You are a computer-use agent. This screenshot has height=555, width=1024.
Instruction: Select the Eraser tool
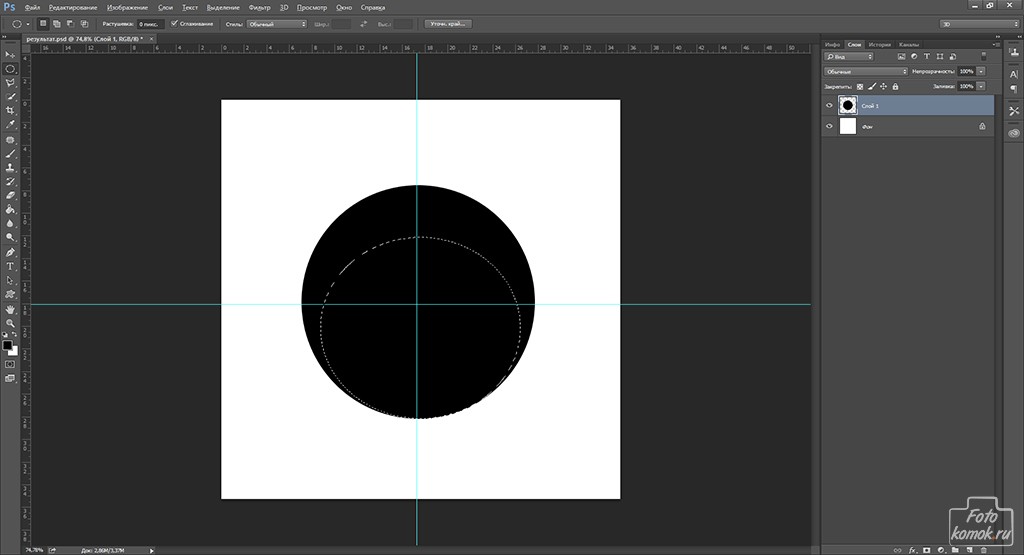click(x=10, y=195)
